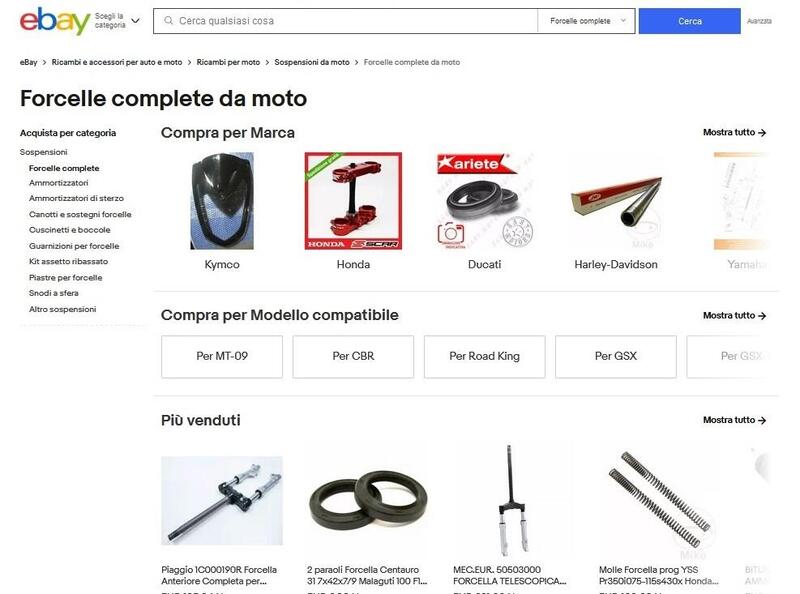Screen dimensions: 800x594
Task: Expand the Scegli la categoria dropdown
Action: click(x=117, y=21)
